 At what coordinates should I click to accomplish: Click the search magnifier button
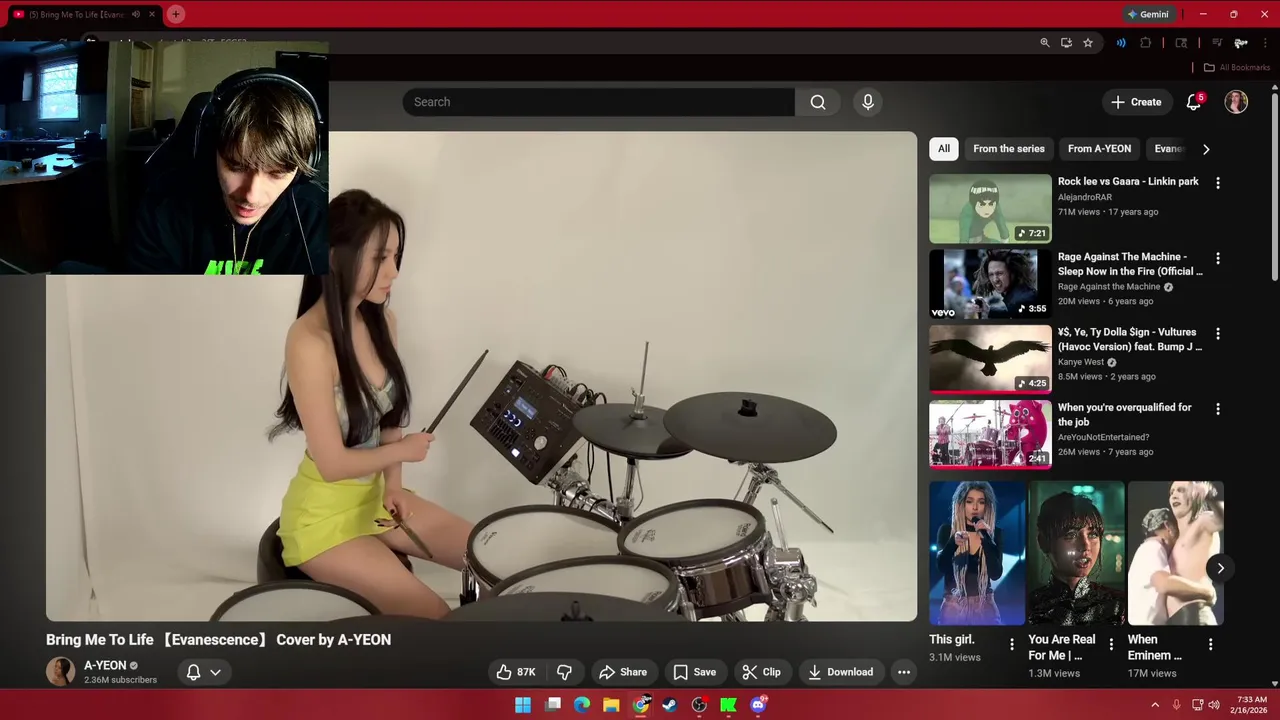(x=818, y=102)
